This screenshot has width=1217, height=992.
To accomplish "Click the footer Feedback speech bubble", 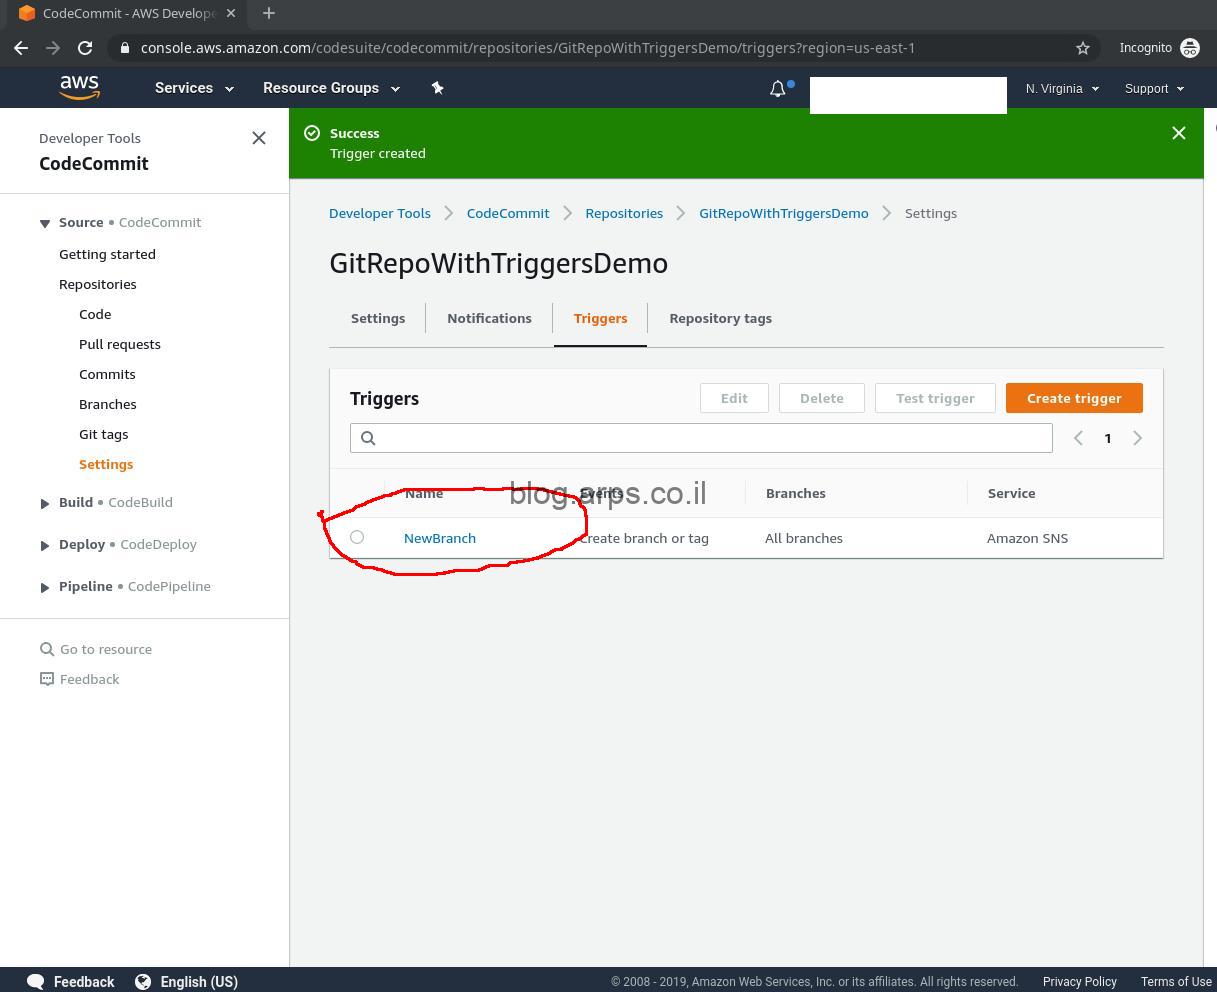I will click(36, 981).
